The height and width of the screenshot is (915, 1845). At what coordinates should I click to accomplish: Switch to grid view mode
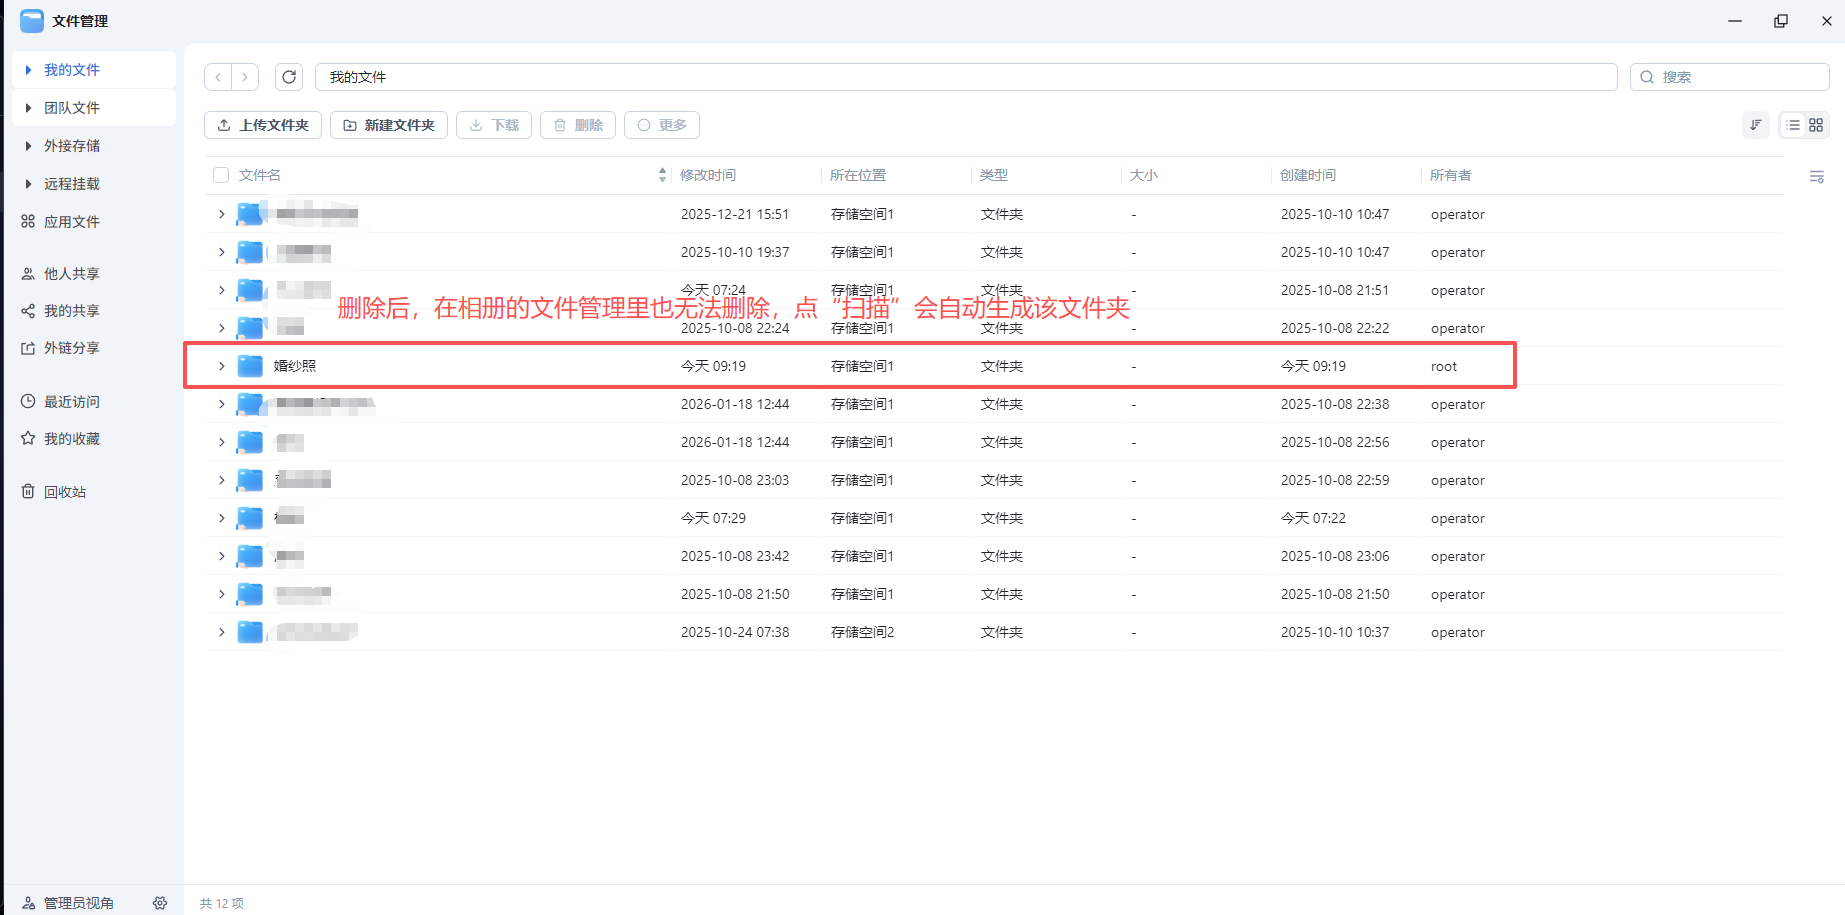pos(1817,125)
